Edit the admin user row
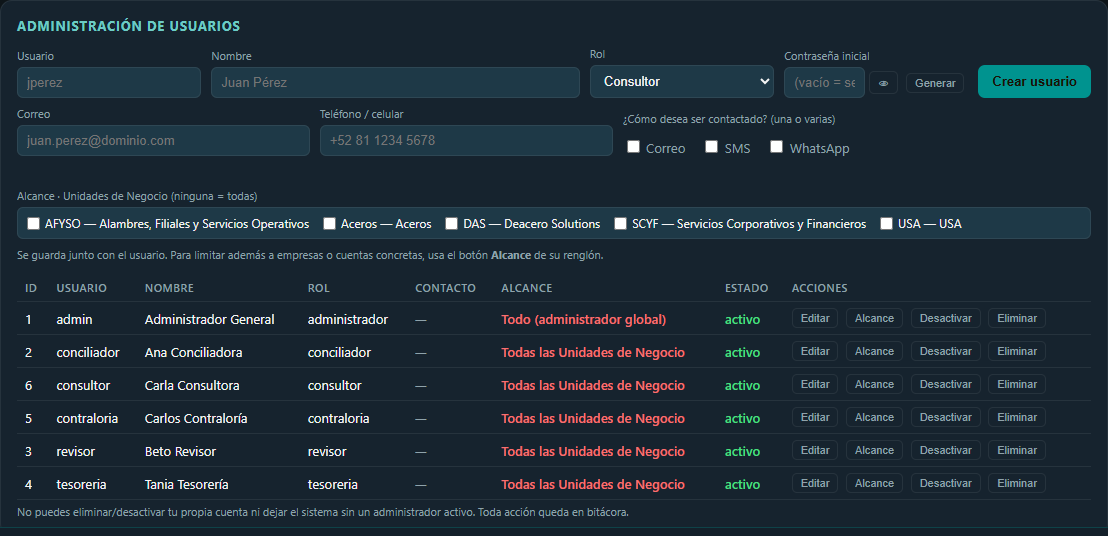The image size is (1108, 536). pyautogui.click(x=815, y=318)
